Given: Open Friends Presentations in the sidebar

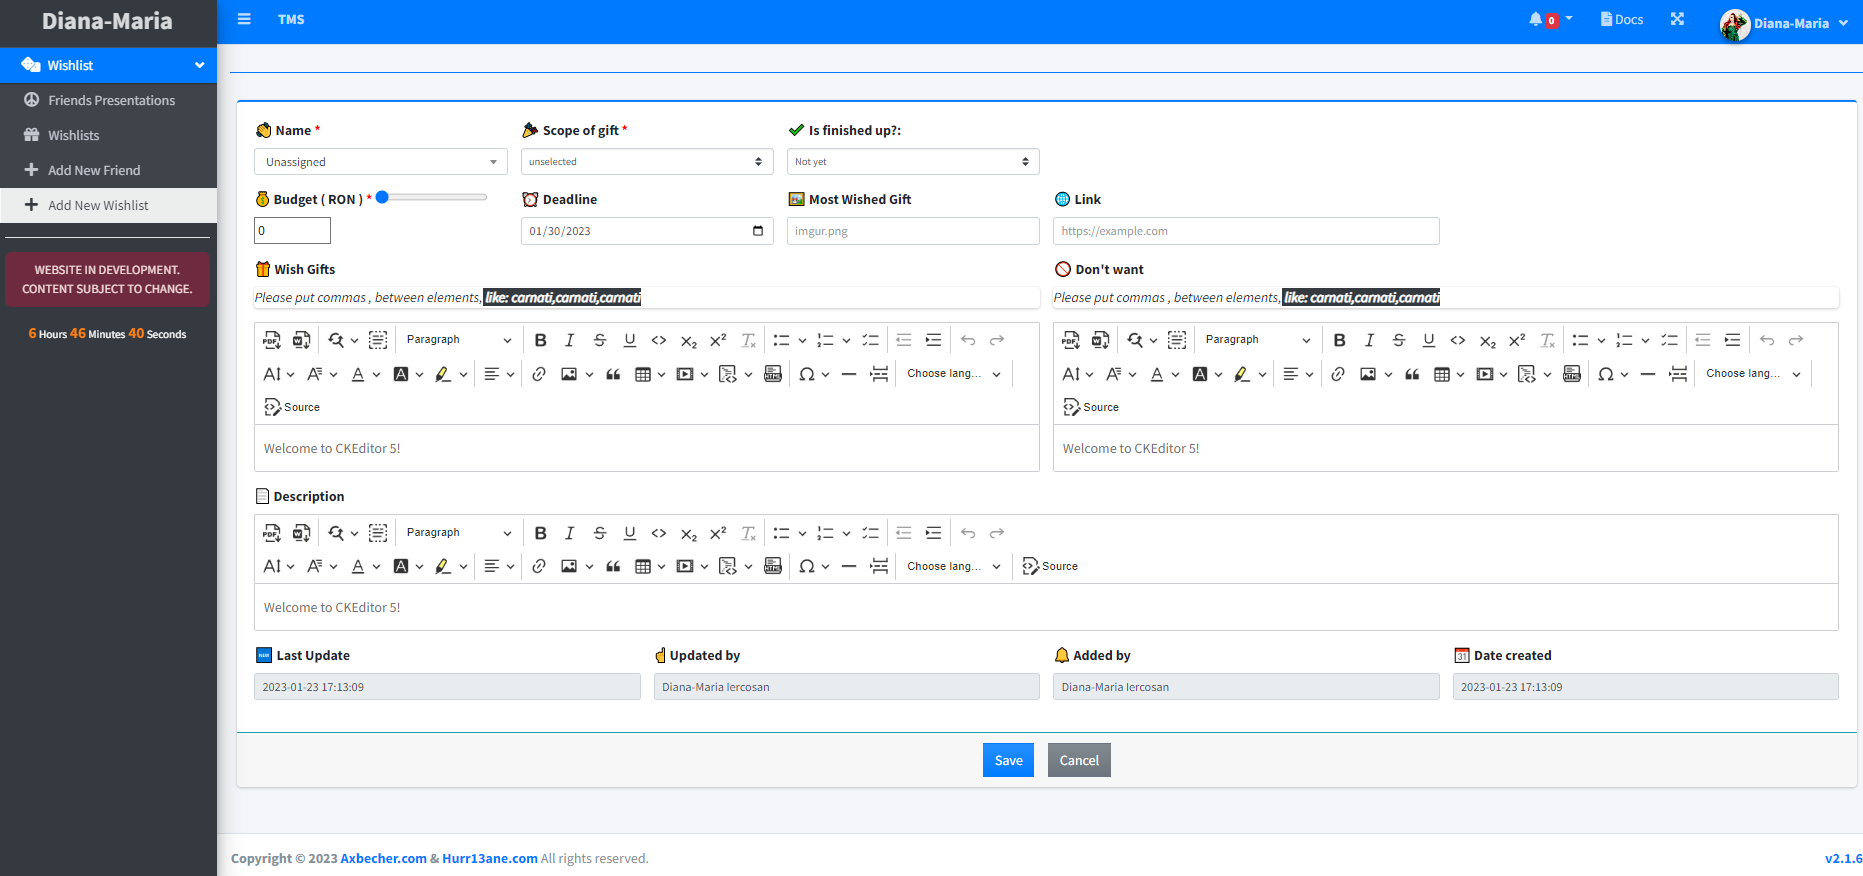Looking at the screenshot, I should pyautogui.click(x=111, y=100).
